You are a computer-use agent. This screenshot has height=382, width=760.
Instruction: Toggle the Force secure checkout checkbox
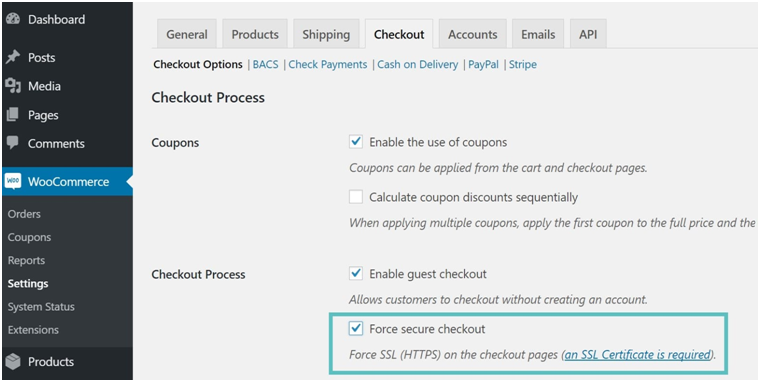356,329
